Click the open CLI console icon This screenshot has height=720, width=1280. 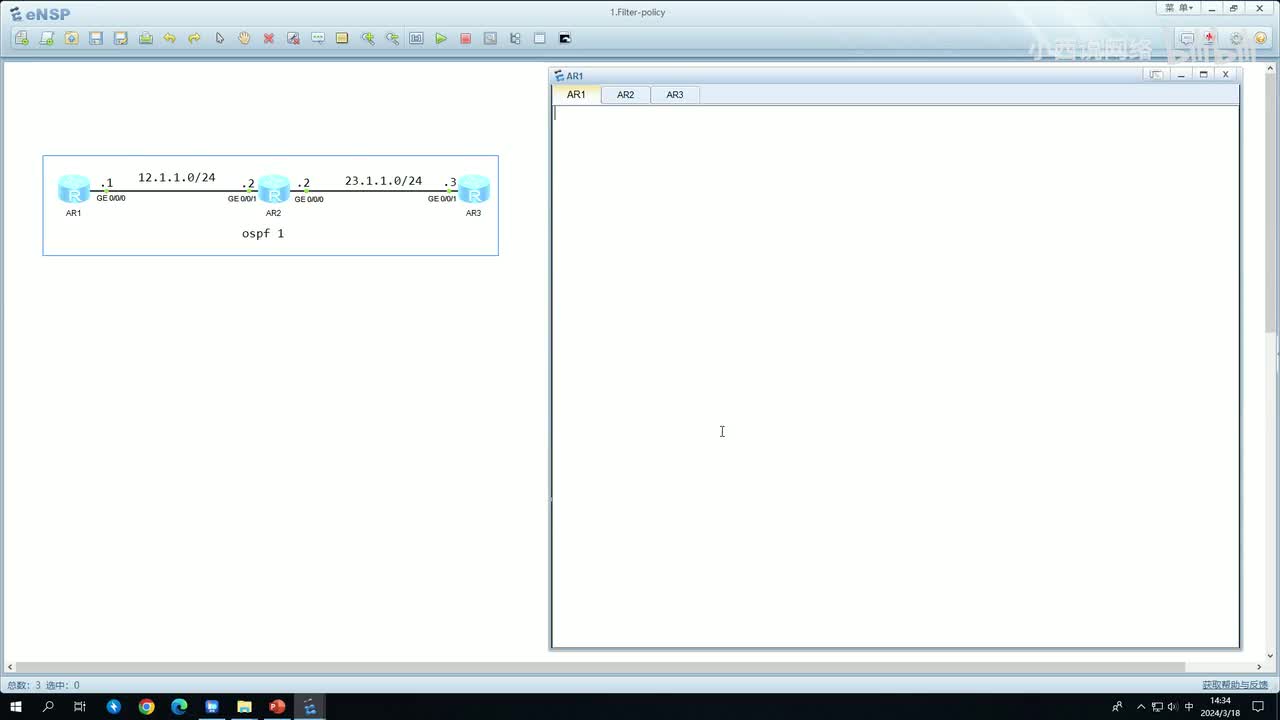(x=565, y=38)
